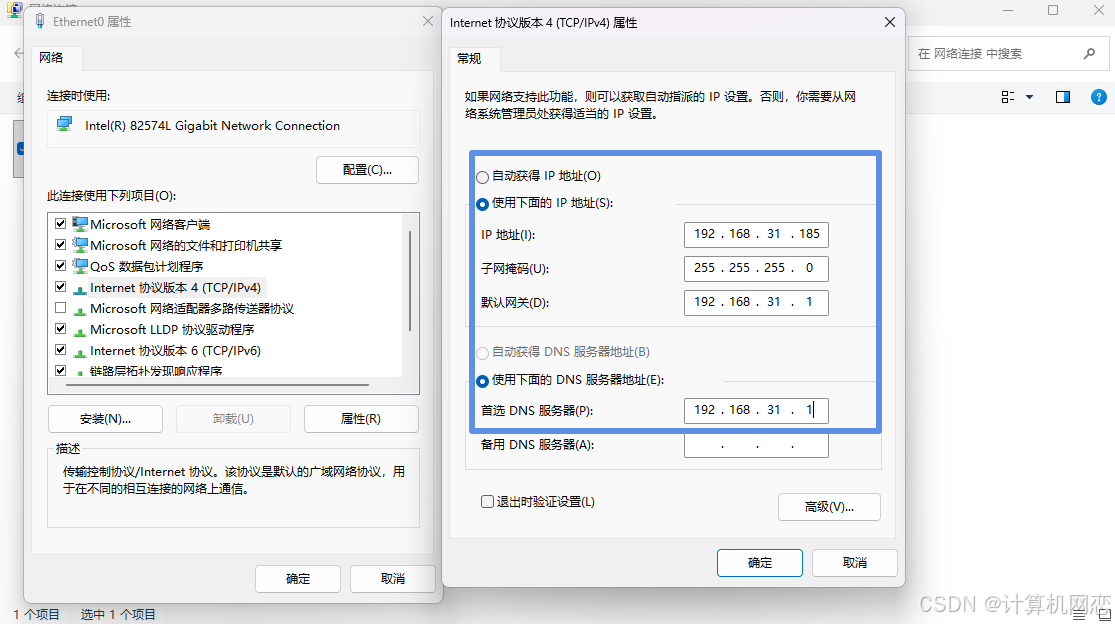Screen dimensions: 1115x624
Task: Click the 安装(N)... button
Action: (x=105, y=419)
